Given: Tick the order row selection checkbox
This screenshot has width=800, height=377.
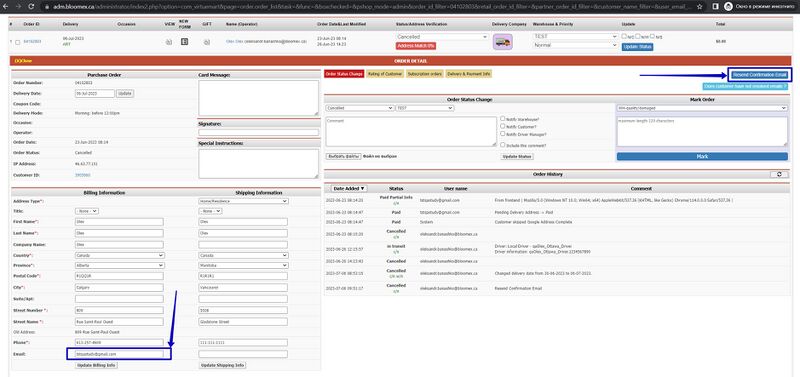Looking at the screenshot, I should pyautogui.click(x=17, y=42).
